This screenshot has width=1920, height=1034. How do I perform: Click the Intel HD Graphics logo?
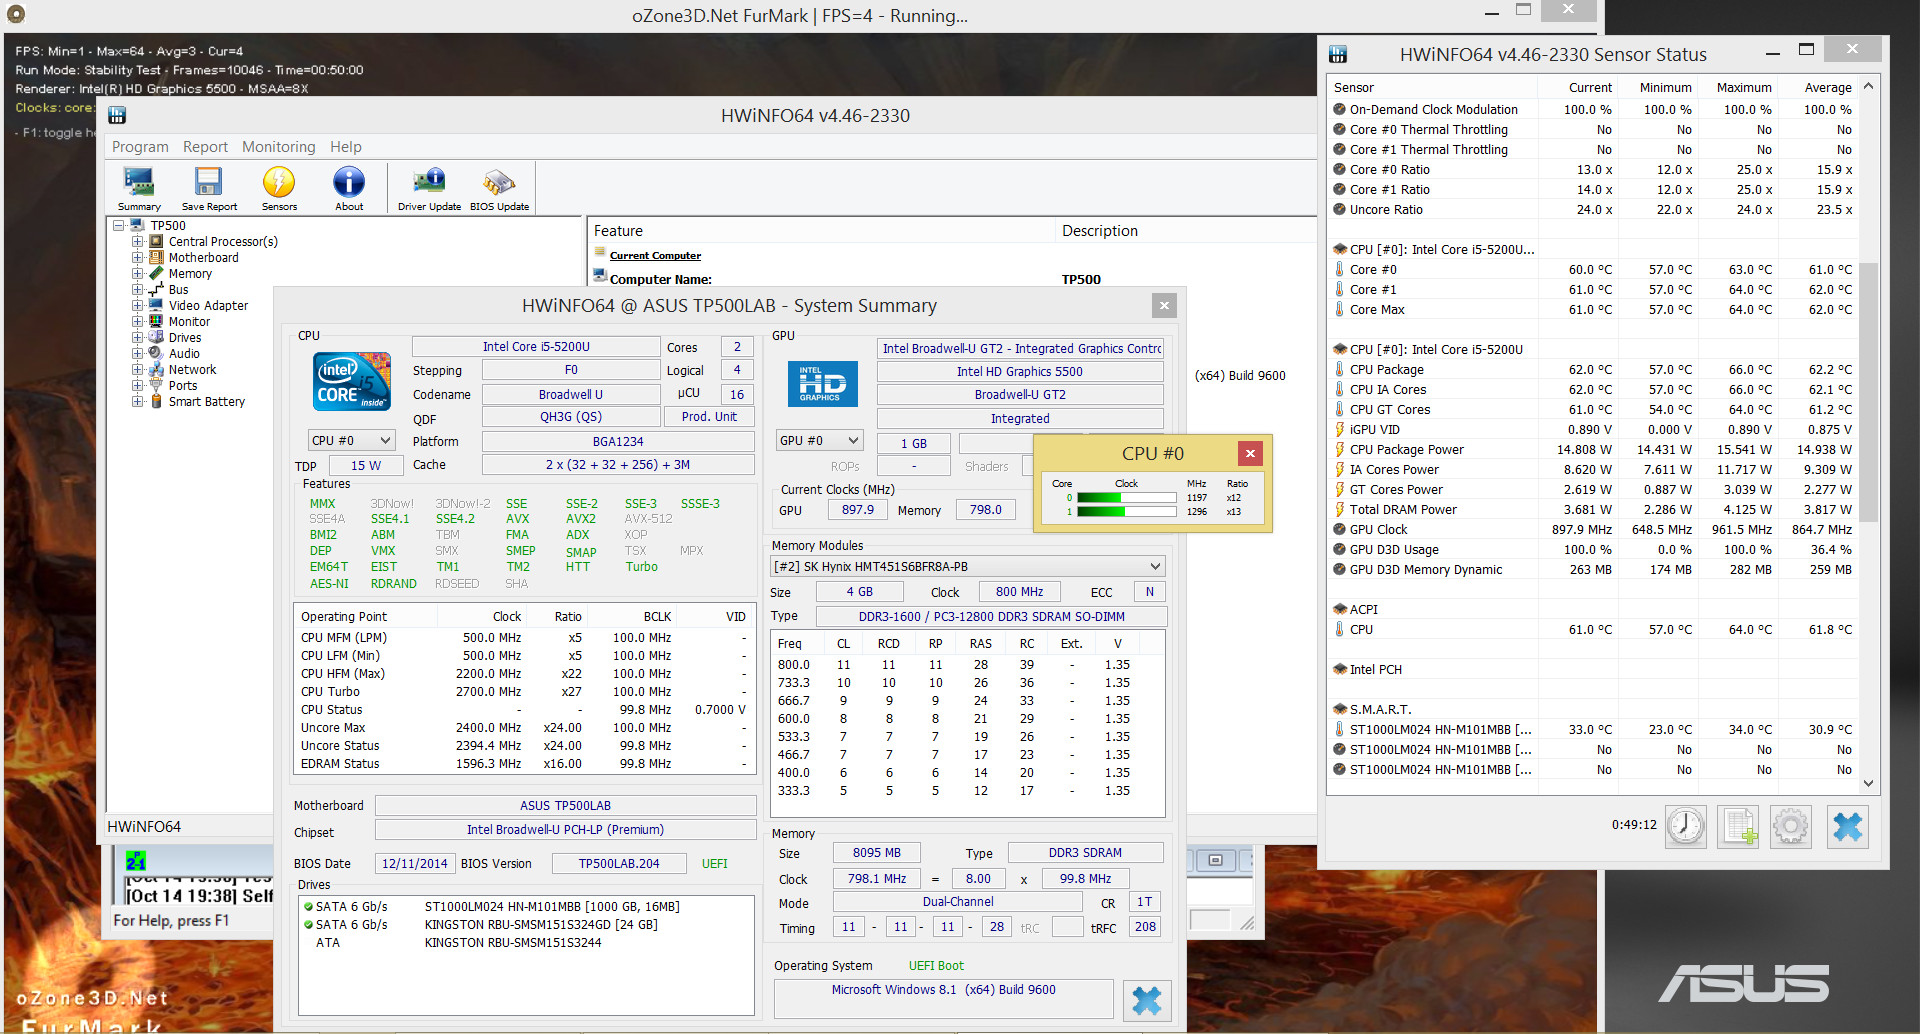click(x=822, y=383)
